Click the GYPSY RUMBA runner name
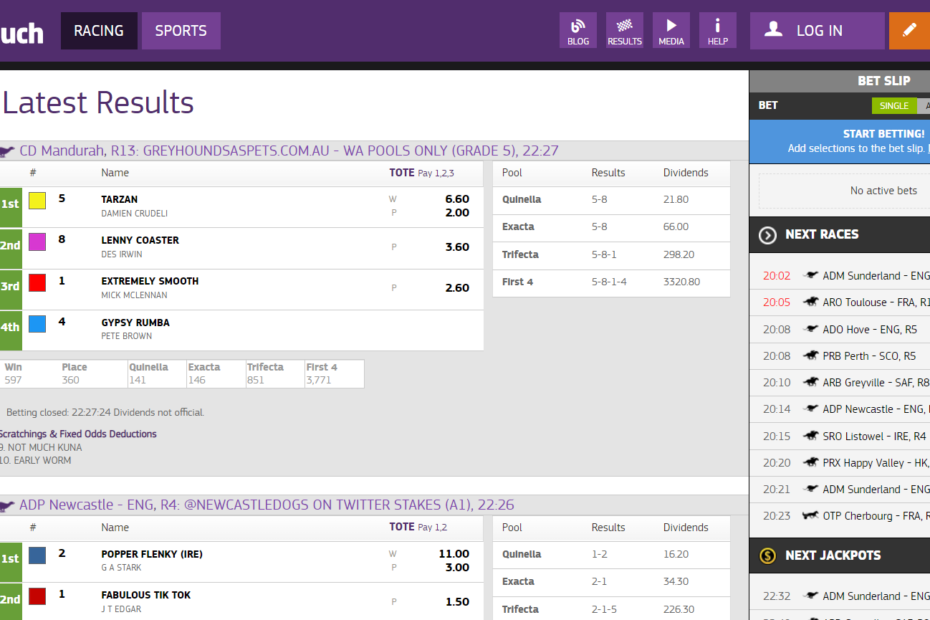The width and height of the screenshot is (930, 620). pos(135,323)
